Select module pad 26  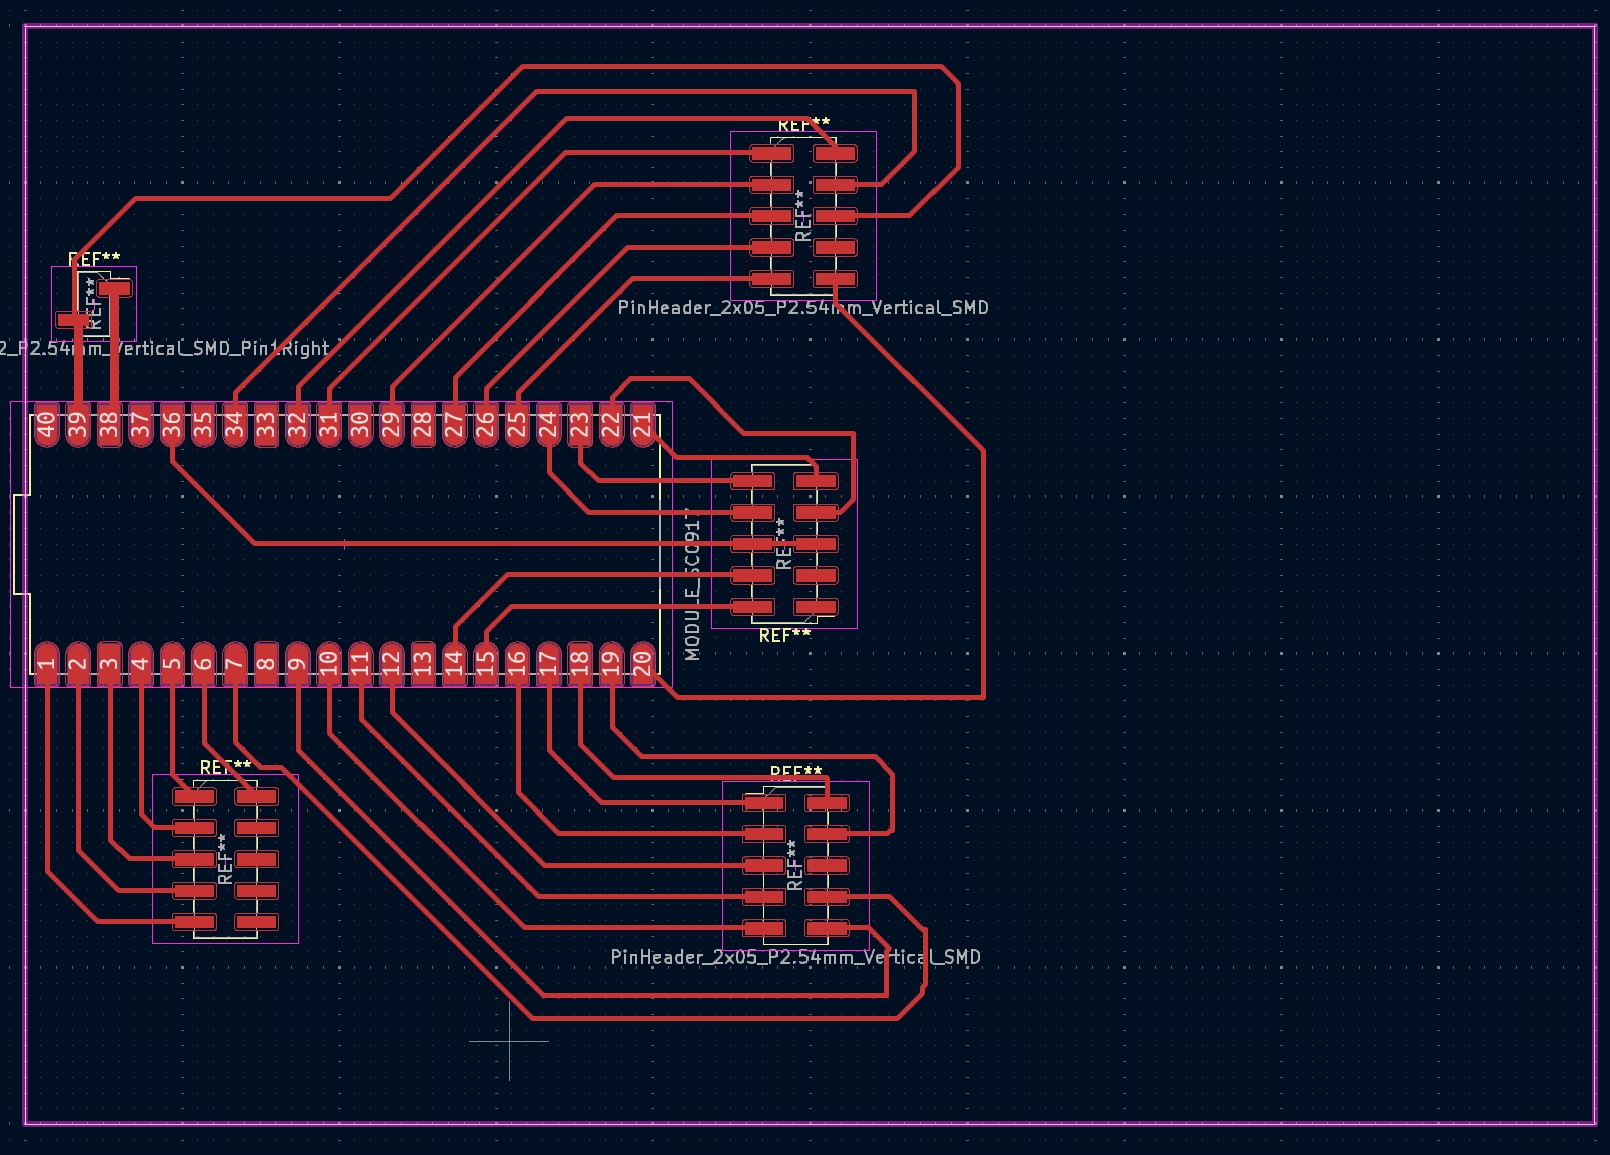(485, 425)
